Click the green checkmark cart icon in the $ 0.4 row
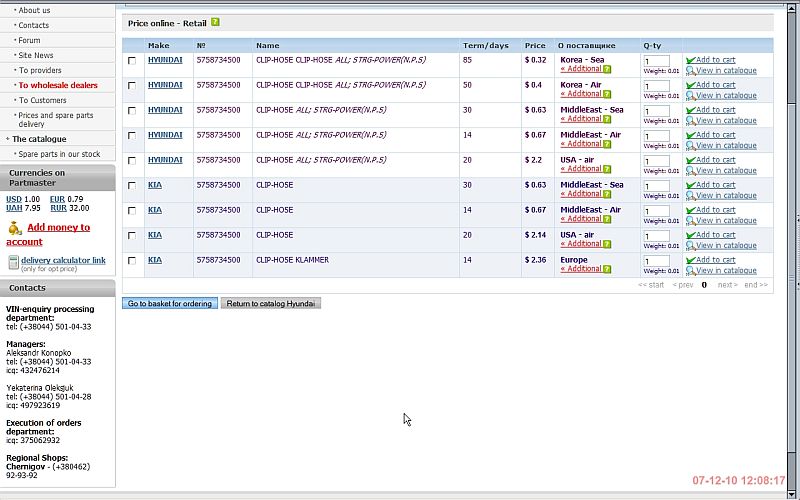This screenshot has width=800, height=500. tap(691, 85)
